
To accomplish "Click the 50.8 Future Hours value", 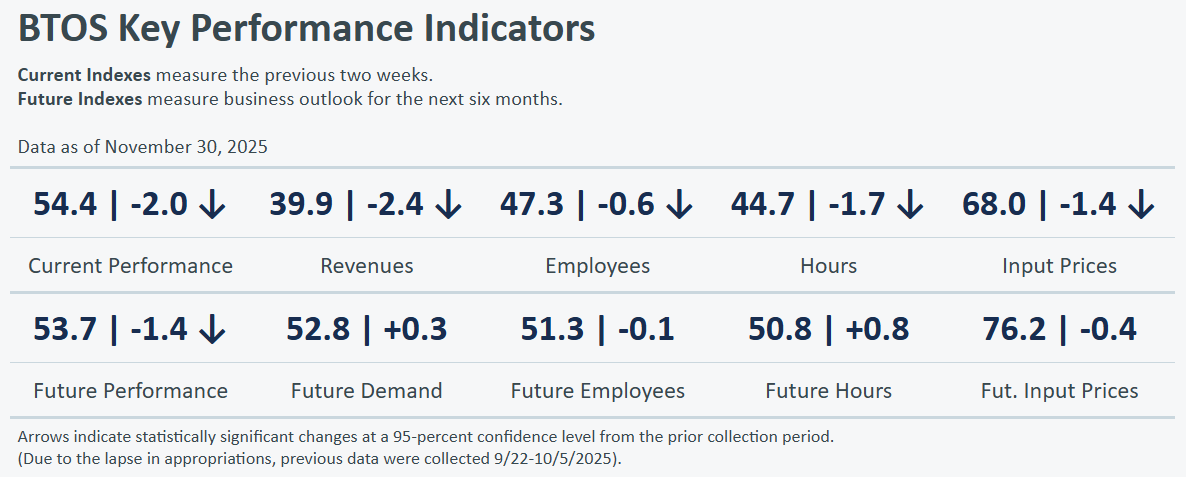I will [x=777, y=329].
